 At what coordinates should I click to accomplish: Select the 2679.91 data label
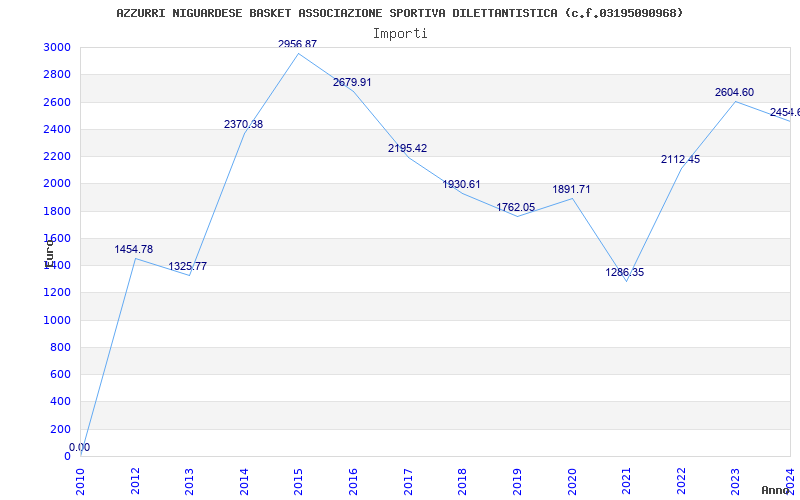[x=352, y=82]
